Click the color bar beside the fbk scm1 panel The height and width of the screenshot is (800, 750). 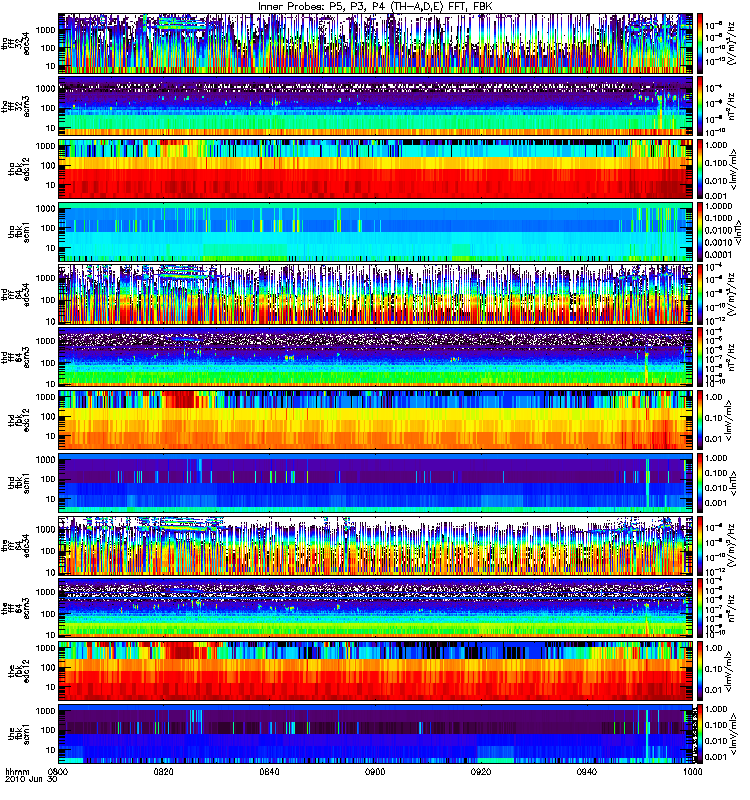[700, 734]
